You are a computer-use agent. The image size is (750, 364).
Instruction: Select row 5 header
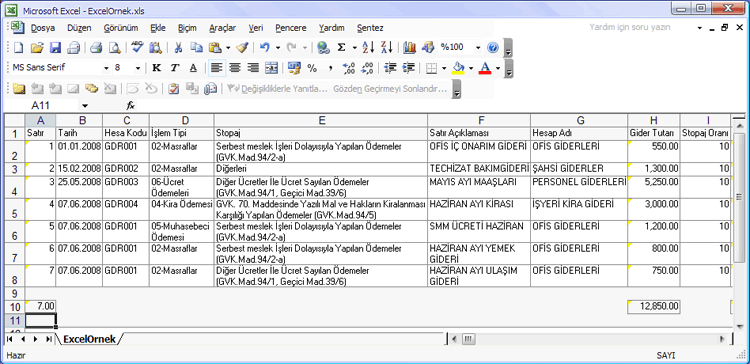[x=14, y=210]
